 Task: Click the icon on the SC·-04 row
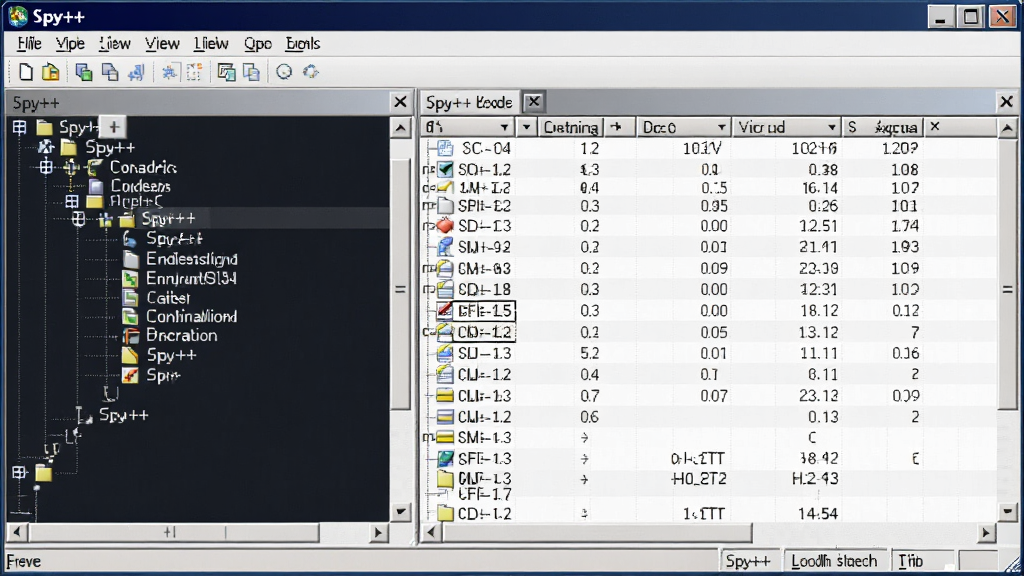click(x=445, y=148)
